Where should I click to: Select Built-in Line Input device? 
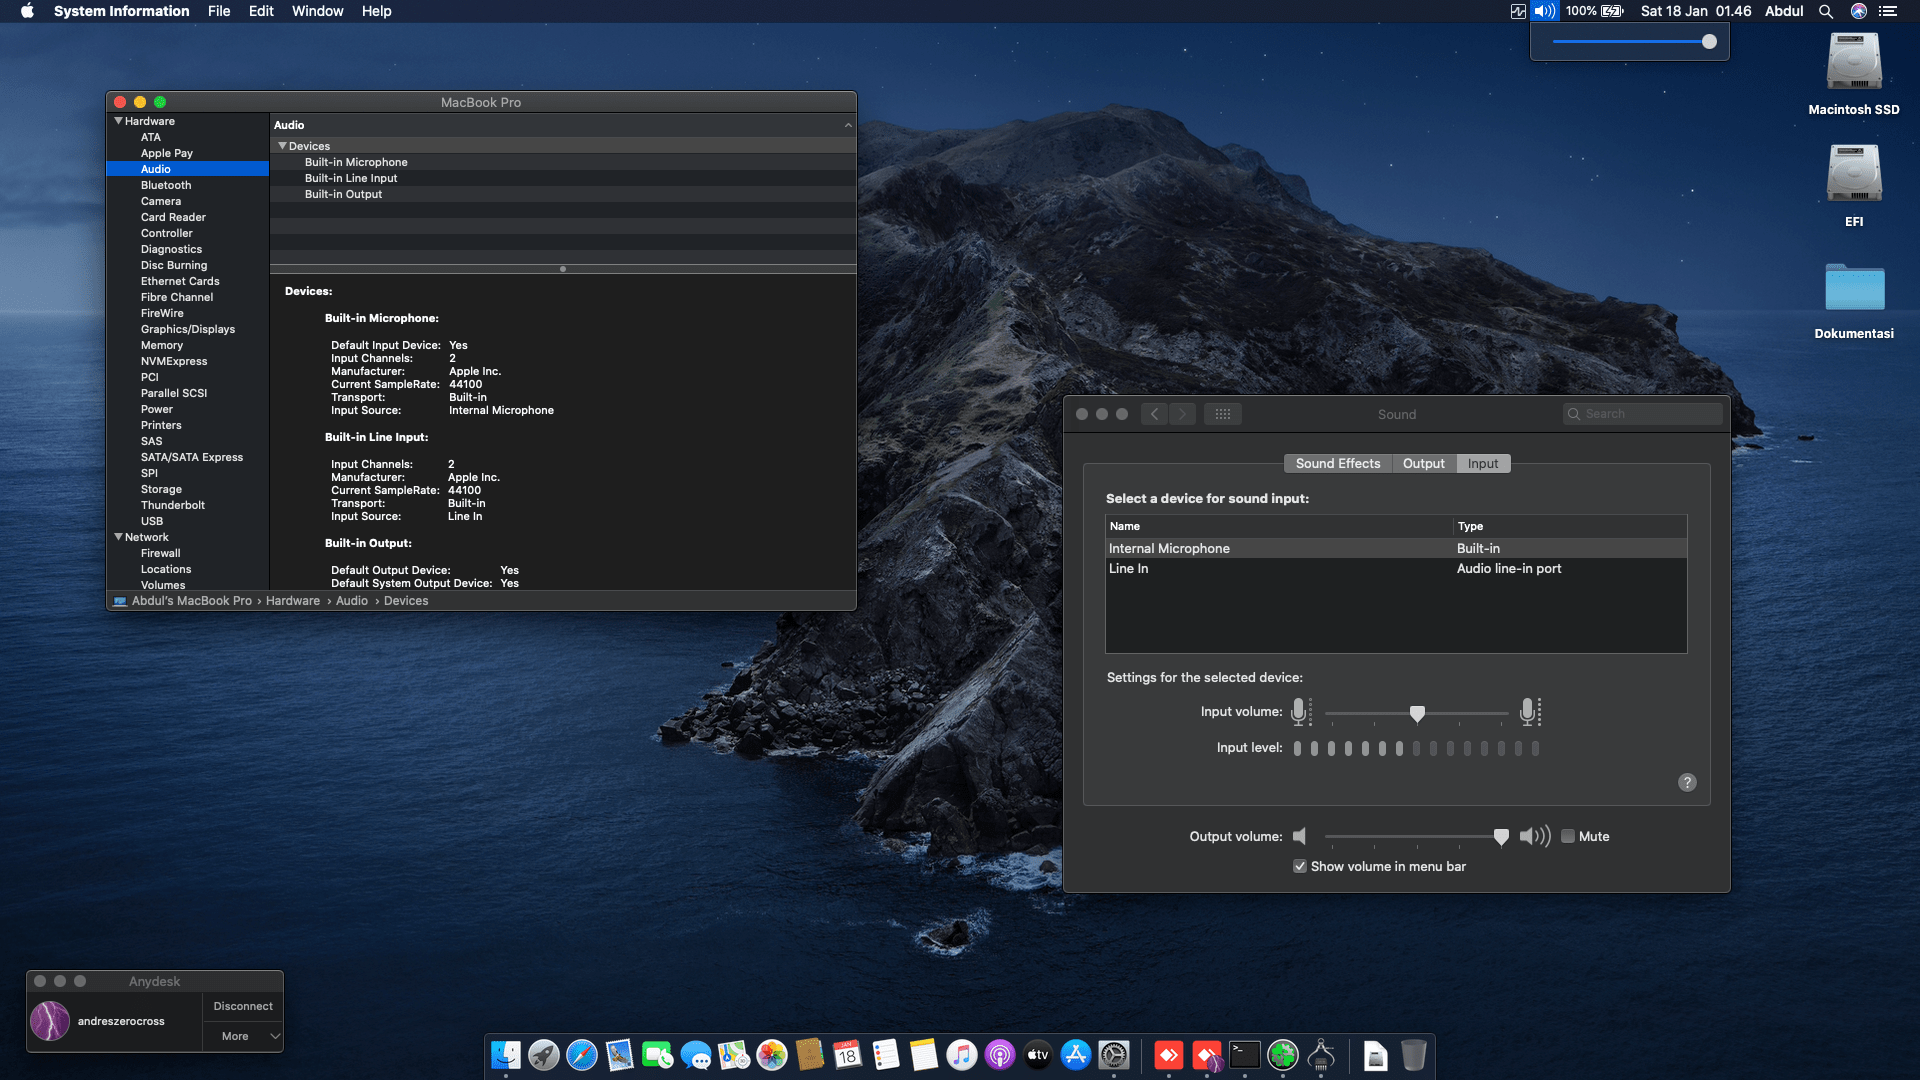[x=563, y=178]
